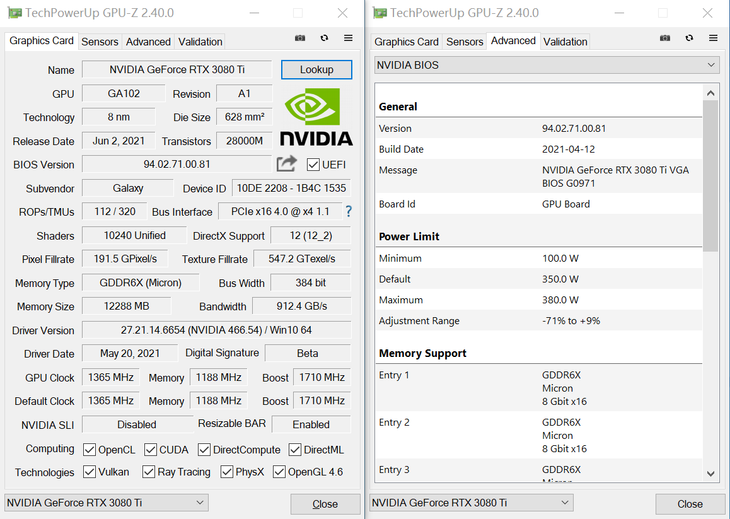Select Graphics Card tab in right window
The image size is (730, 519).
point(406,42)
